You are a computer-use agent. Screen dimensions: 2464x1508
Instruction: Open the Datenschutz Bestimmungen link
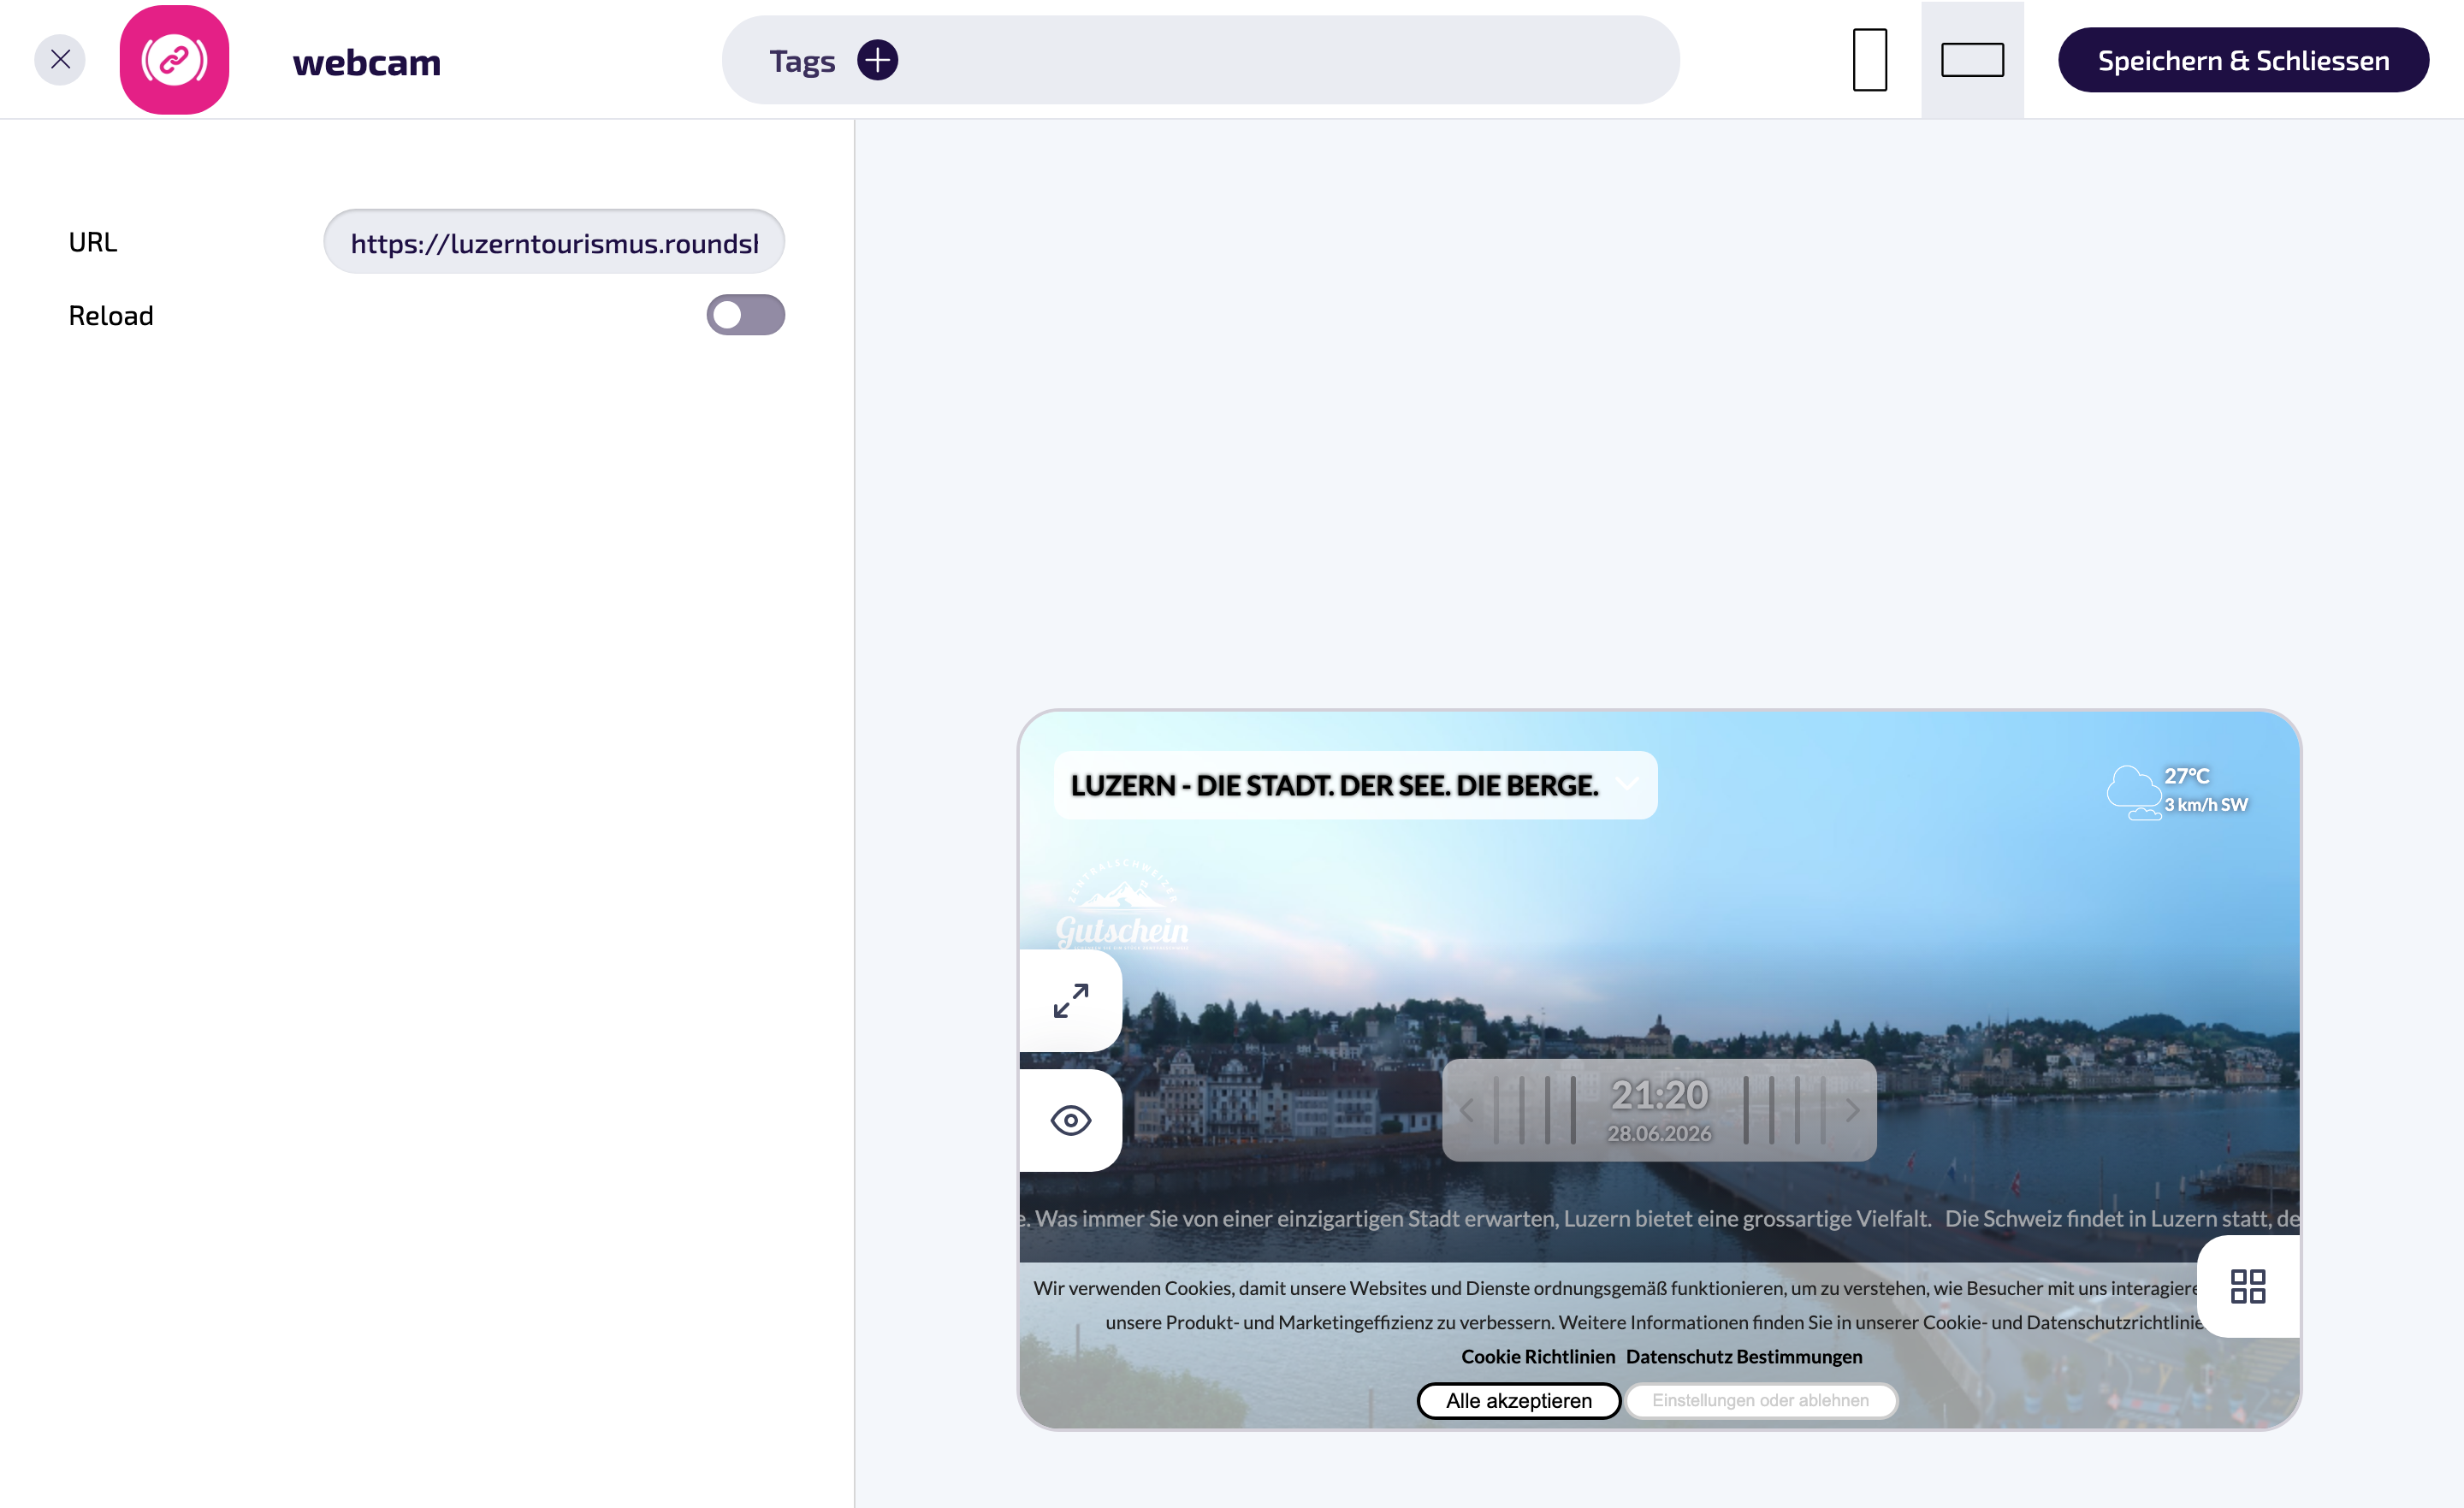[1744, 1356]
